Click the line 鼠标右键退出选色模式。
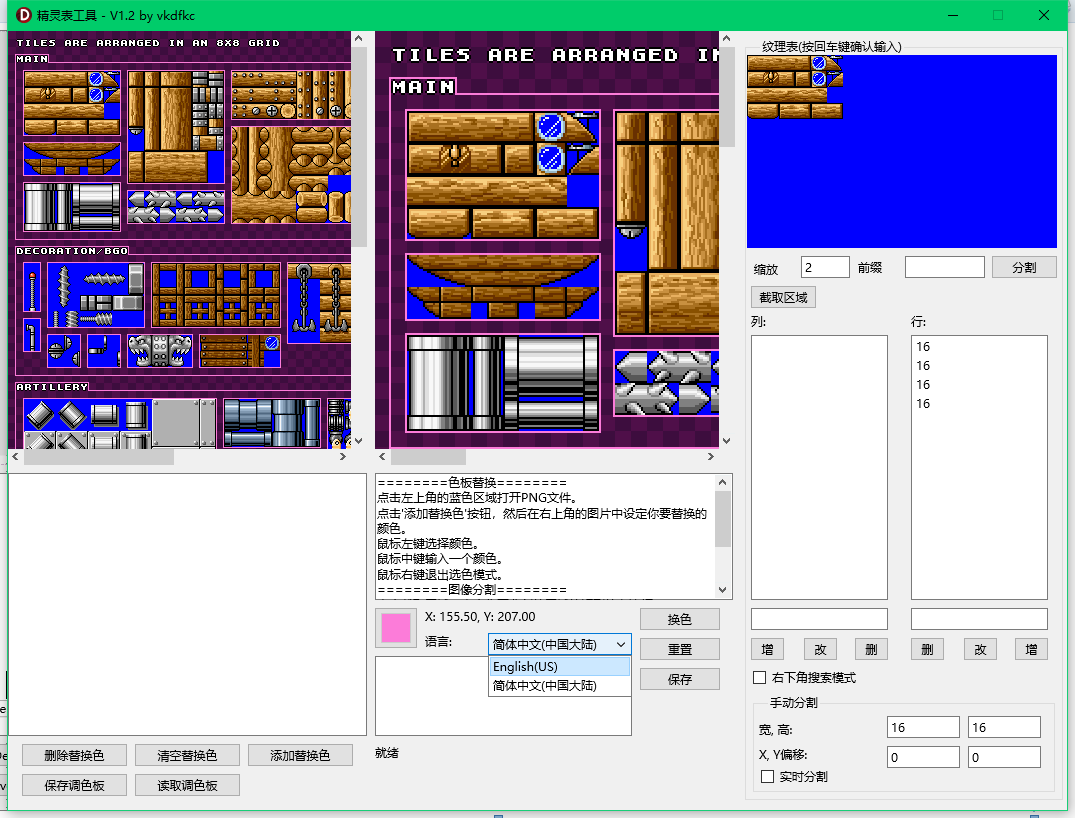 (440, 575)
